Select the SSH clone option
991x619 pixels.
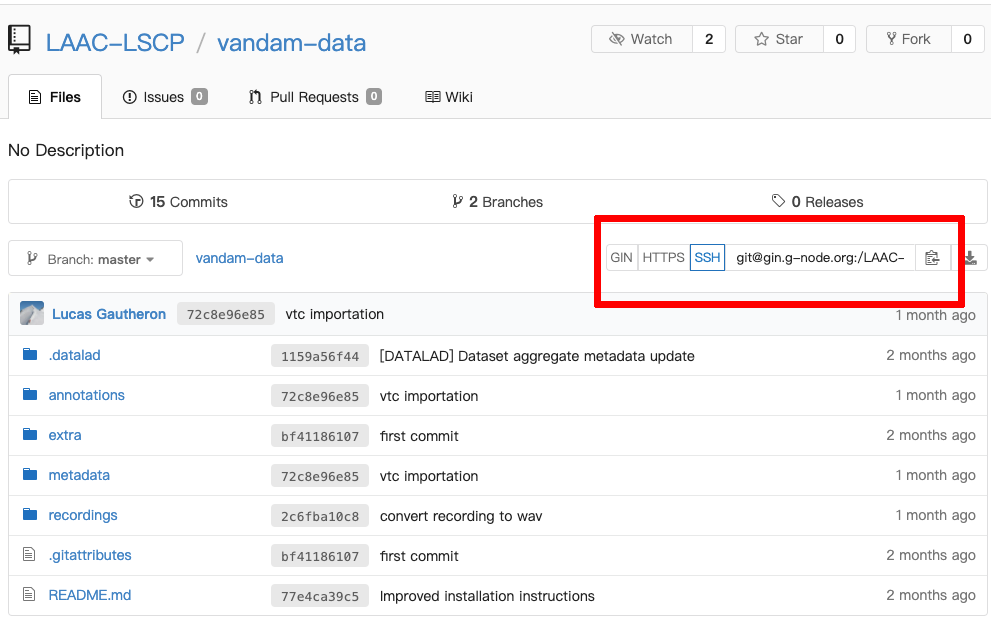tap(707, 257)
